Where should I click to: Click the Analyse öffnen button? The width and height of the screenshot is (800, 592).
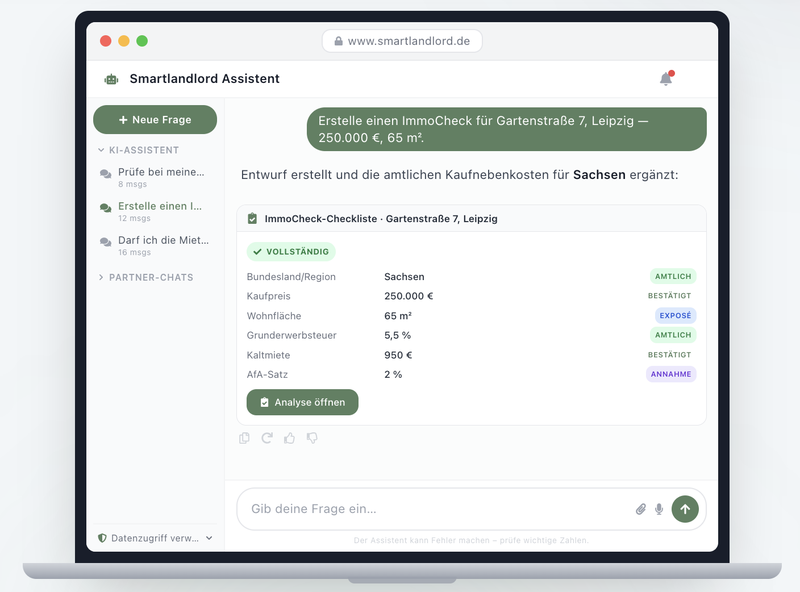[x=303, y=402]
